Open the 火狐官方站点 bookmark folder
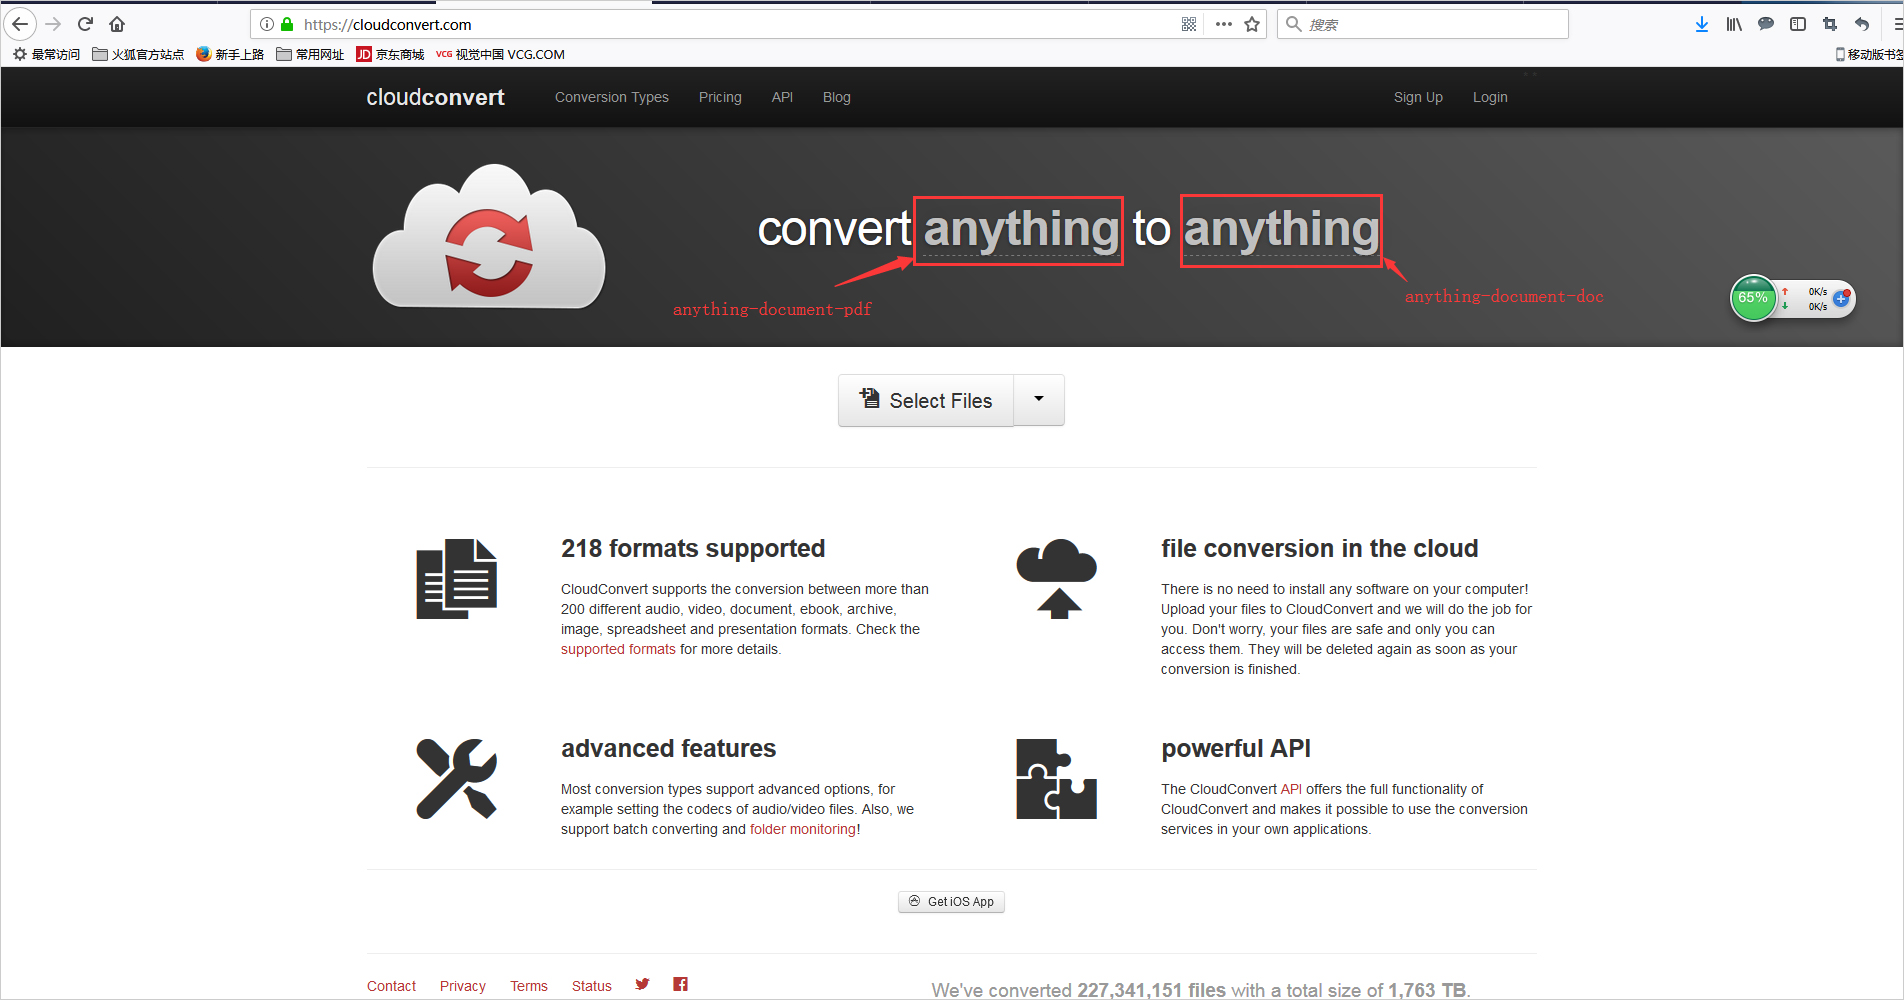Screen dimensions: 1904x1000 (x=138, y=54)
